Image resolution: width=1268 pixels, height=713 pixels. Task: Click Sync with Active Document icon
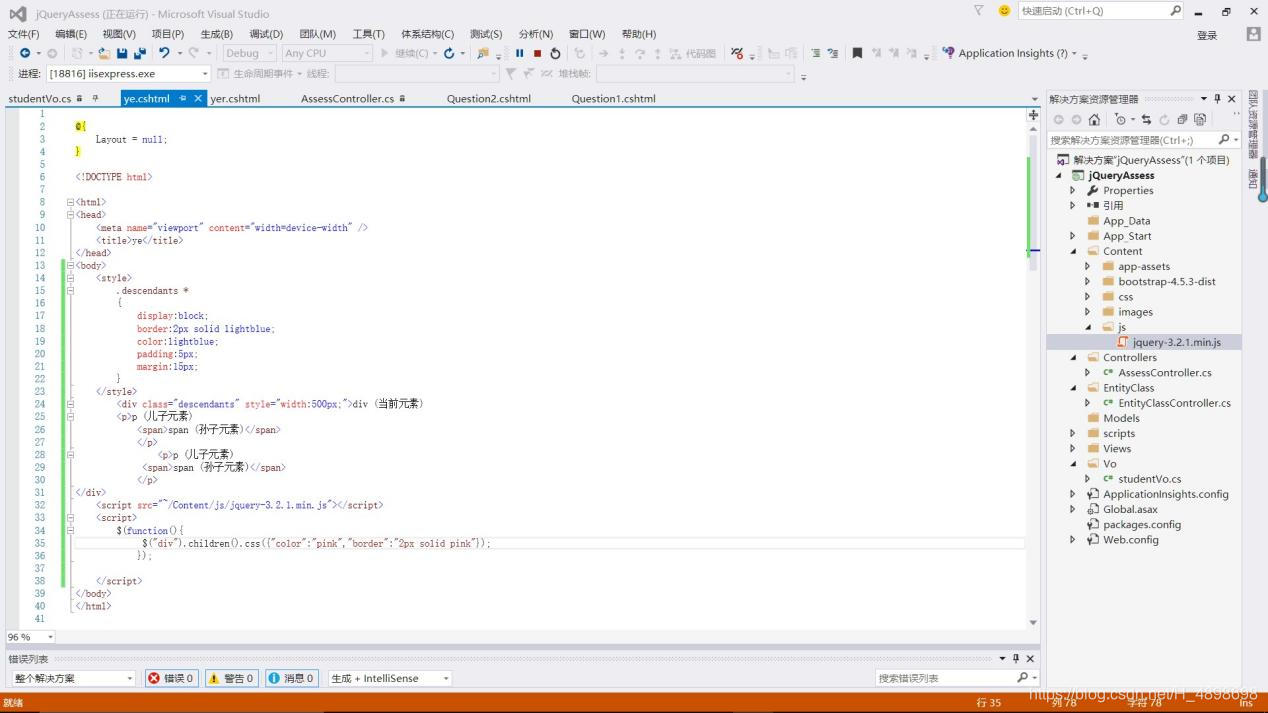click(x=1146, y=120)
